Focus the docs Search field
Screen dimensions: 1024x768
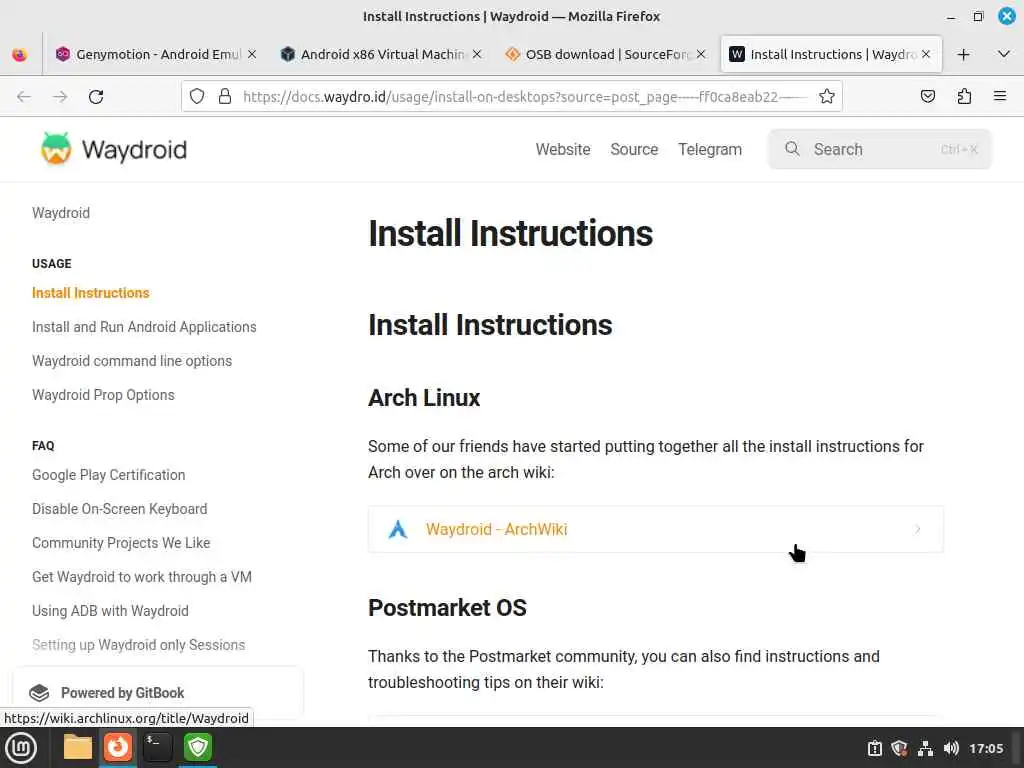(880, 149)
